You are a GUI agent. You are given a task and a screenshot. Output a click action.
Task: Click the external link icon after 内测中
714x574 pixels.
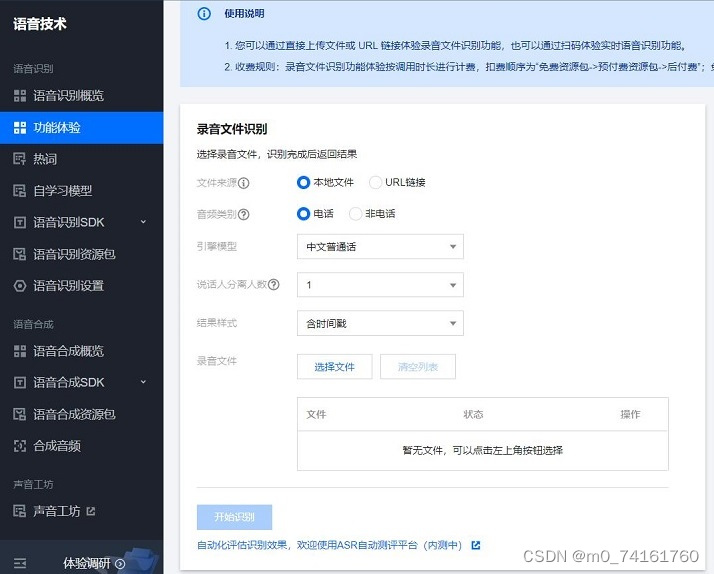[x=476, y=545]
